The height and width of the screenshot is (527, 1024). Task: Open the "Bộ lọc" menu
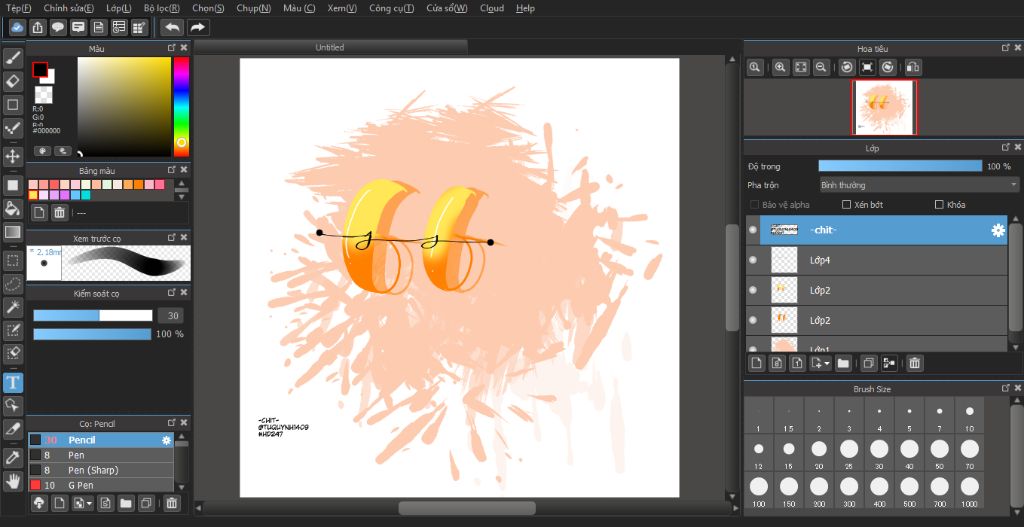tap(161, 8)
